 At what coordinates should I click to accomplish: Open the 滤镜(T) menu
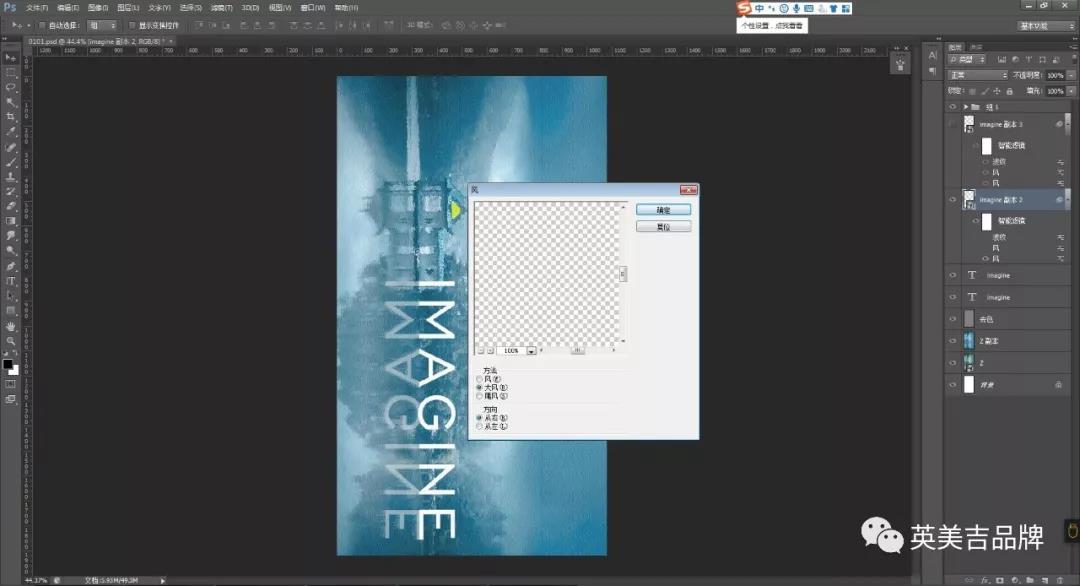click(x=221, y=8)
